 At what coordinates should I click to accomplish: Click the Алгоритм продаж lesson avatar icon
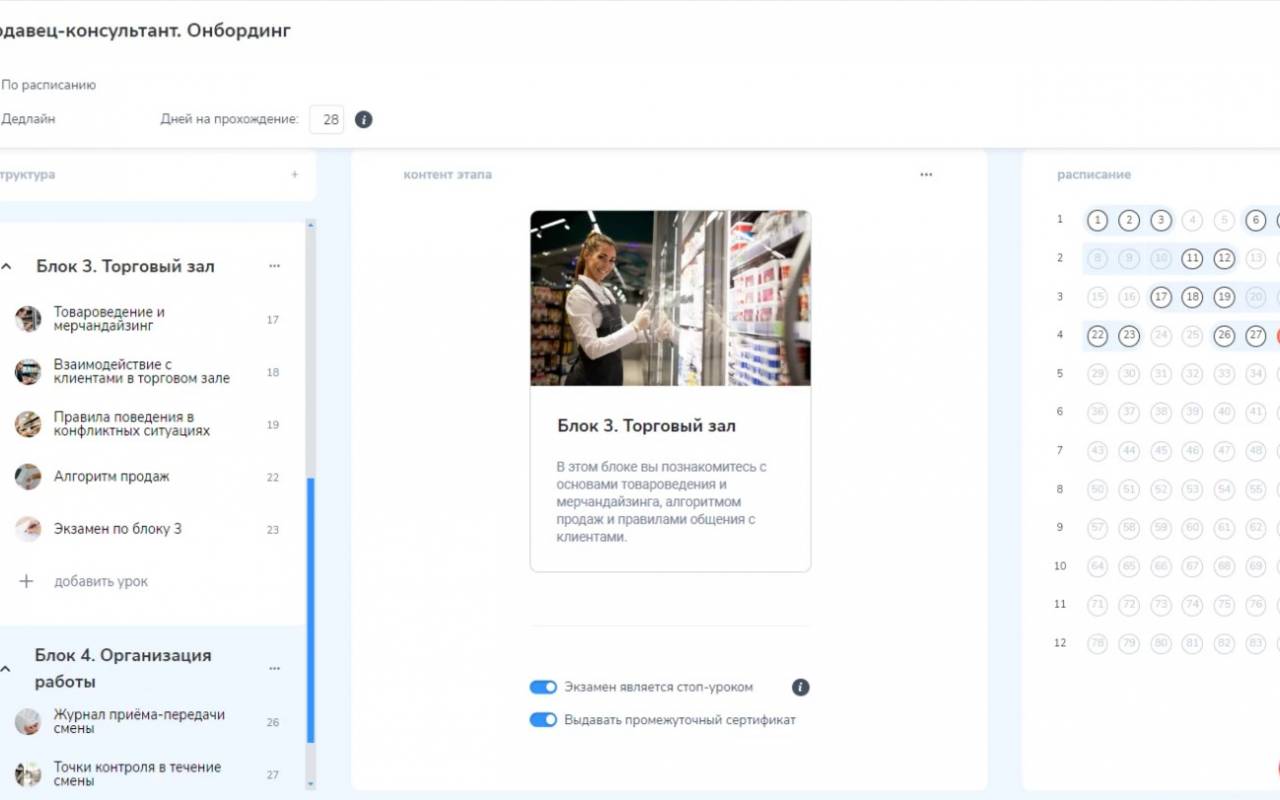pos(28,477)
